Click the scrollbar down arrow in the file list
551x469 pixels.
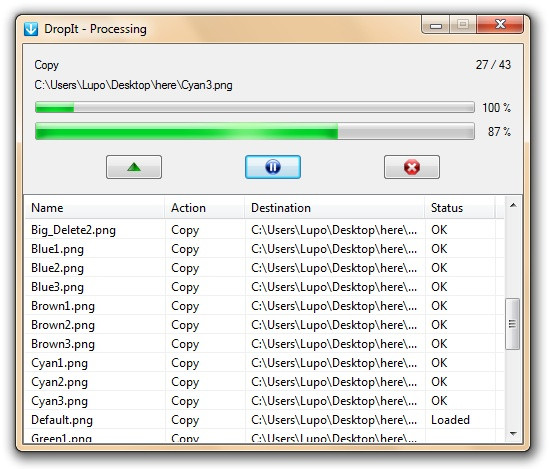click(x=513, y=434)
